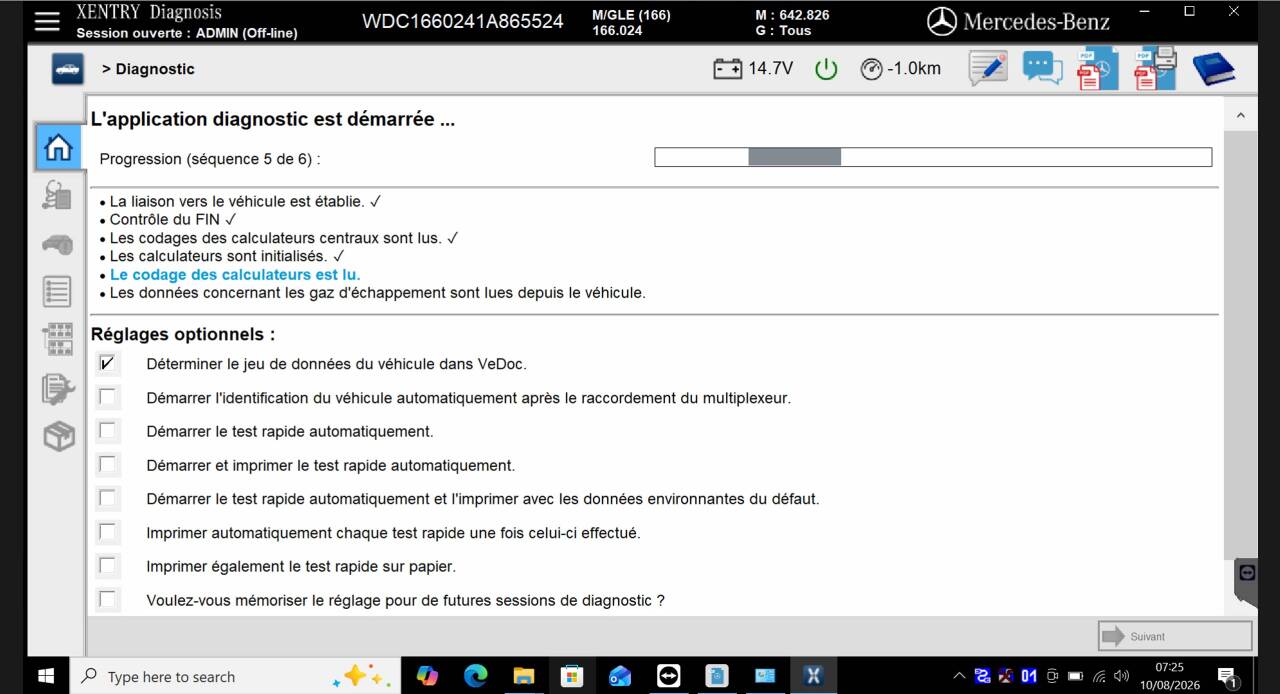Check test rapide avec données environnantes du défaut

click(x=108, y=498)
